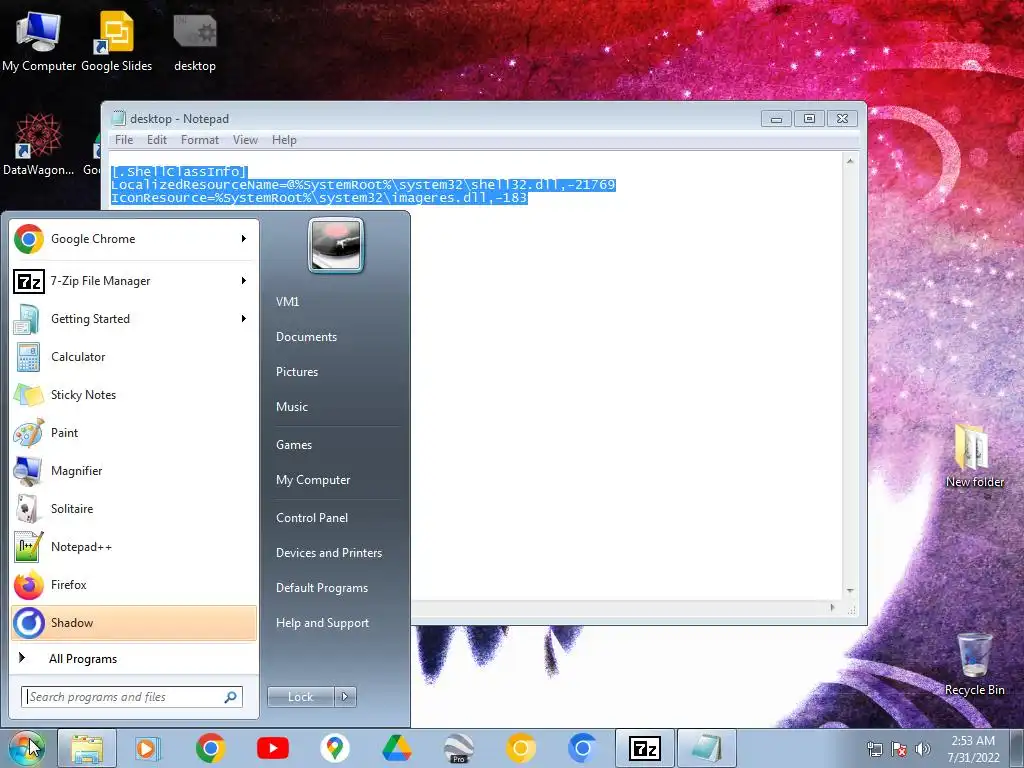Click Notepad vertical scrollbar down arrow
1024x768 pixels.
click(x=850, y=590)
